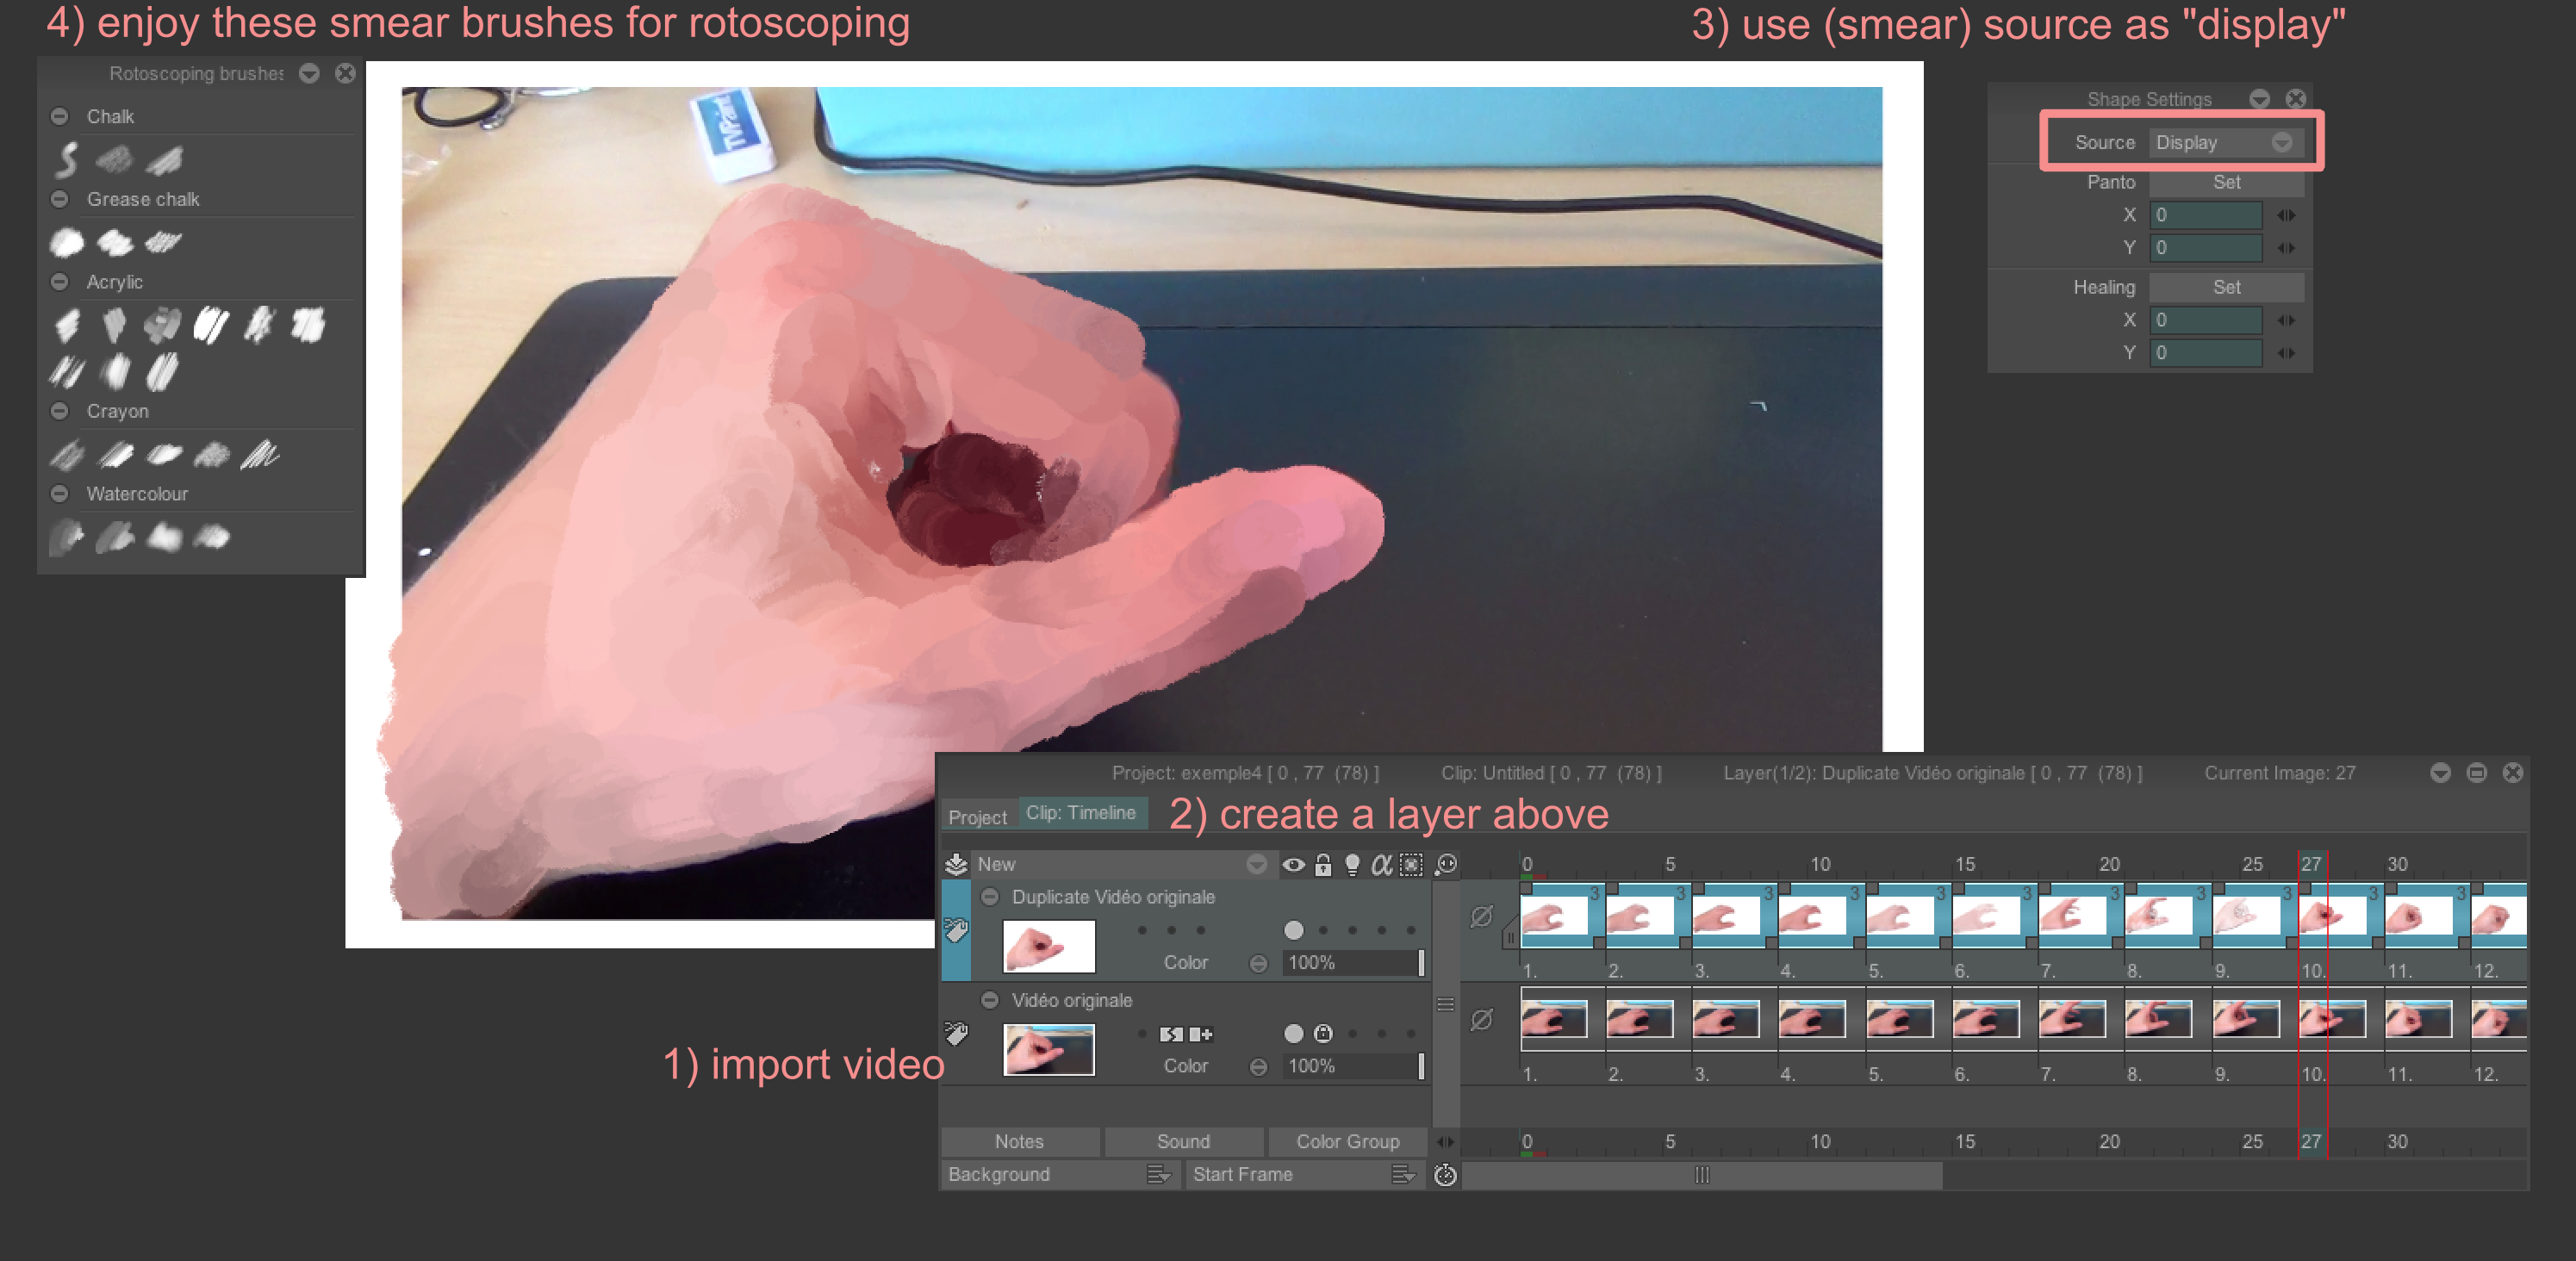The image size is (2576, 1261).
Task: Click the Healing Y value field
Action: pos(2206,353)
